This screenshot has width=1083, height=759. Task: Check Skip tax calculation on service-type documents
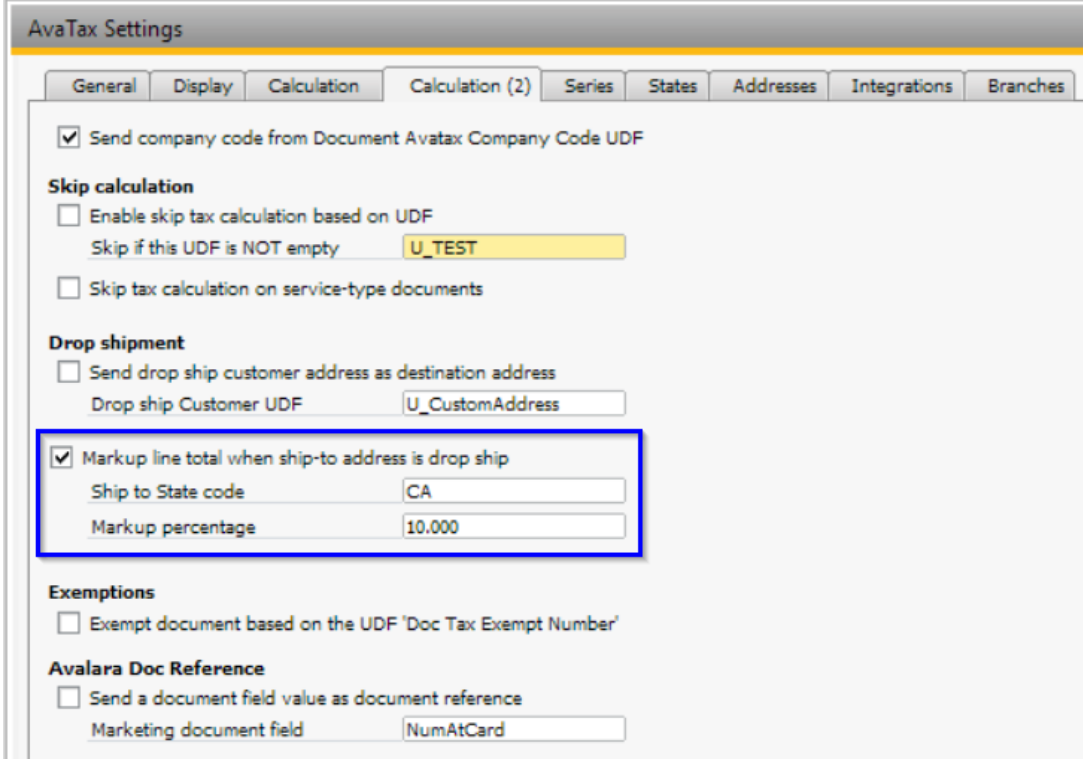tap(68, 288)
